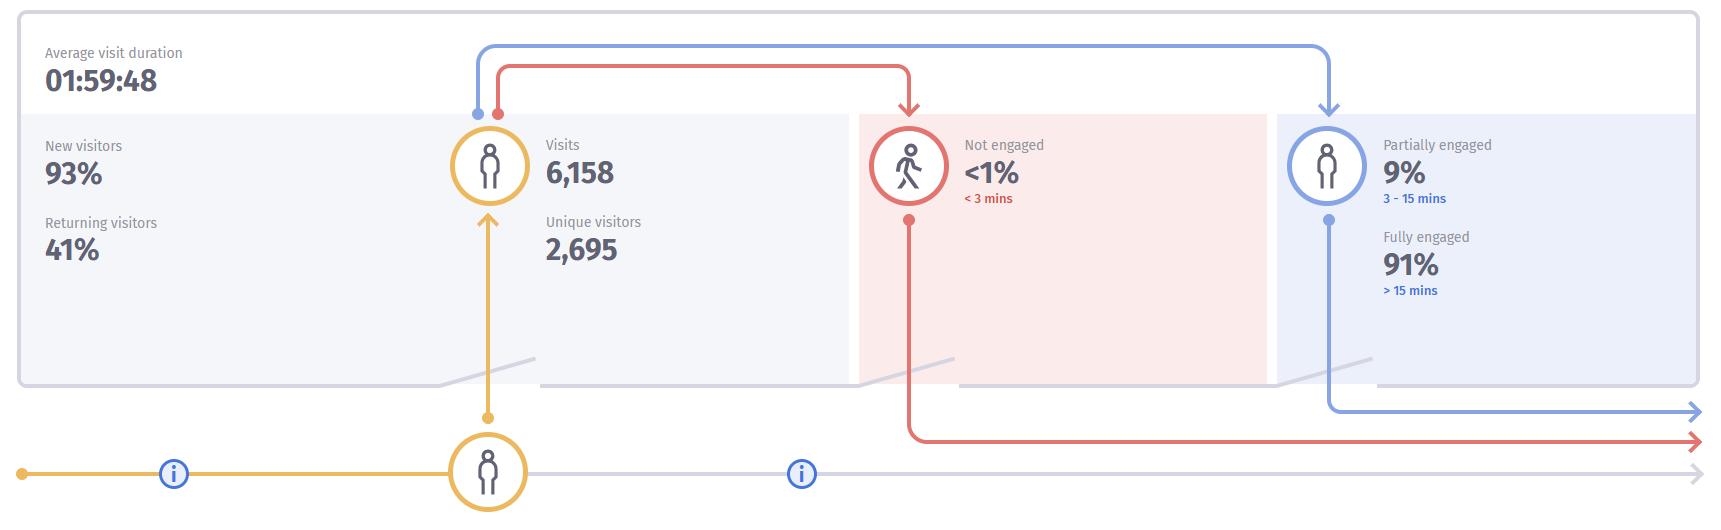Click the Fully engaged 91% value

coord(1410,265)
